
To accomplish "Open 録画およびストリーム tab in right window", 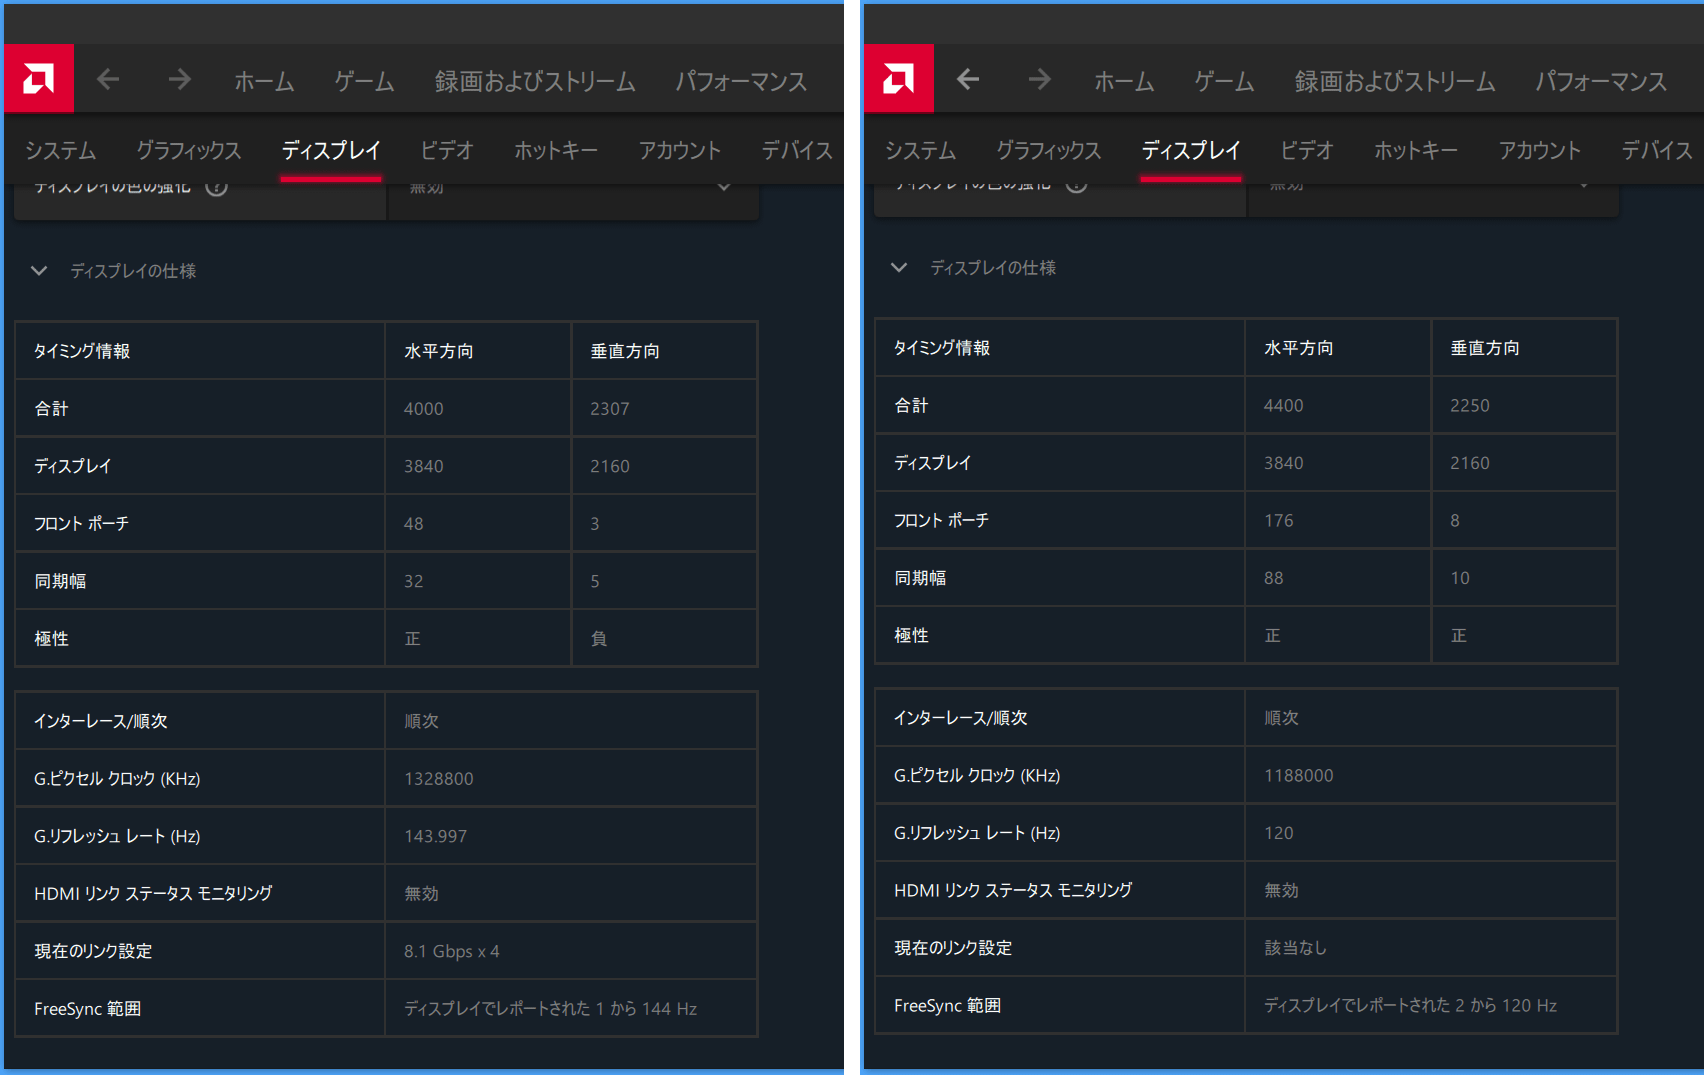I will click(x=1395, y=81).
